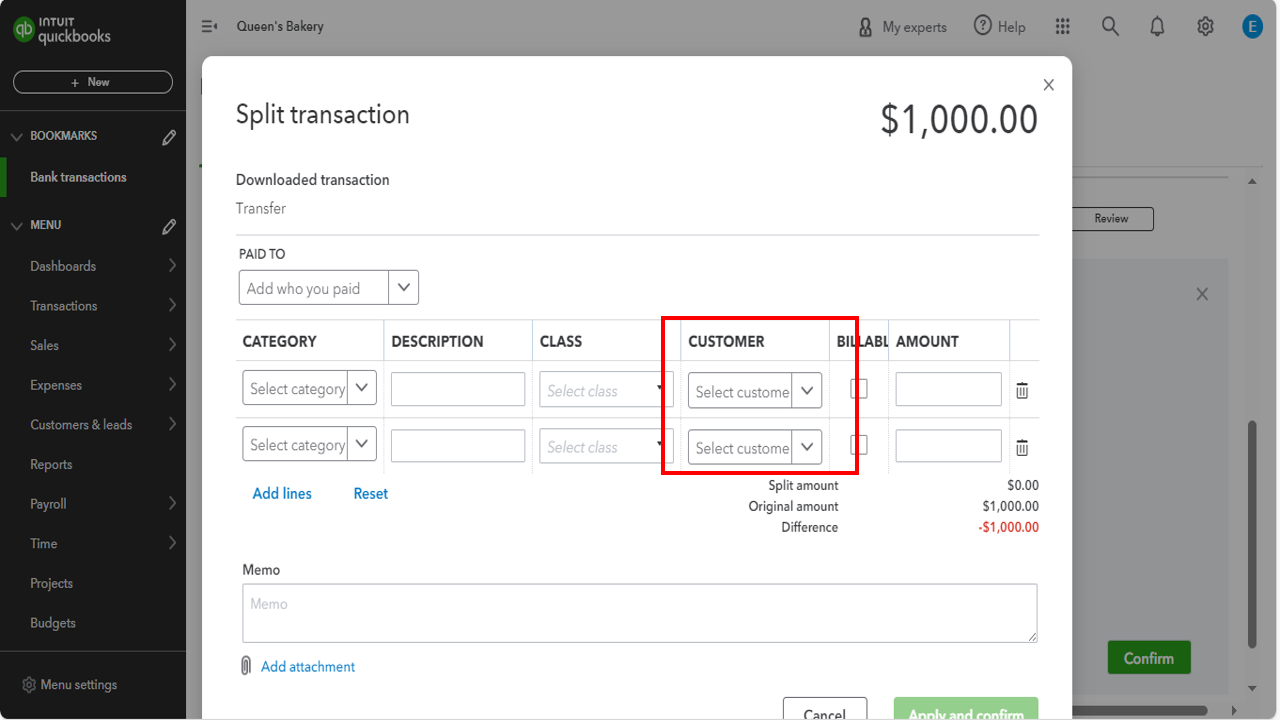1280x720 pixels.
Task: Open the Paid To dropdown arrow
Action: (403, 288)
